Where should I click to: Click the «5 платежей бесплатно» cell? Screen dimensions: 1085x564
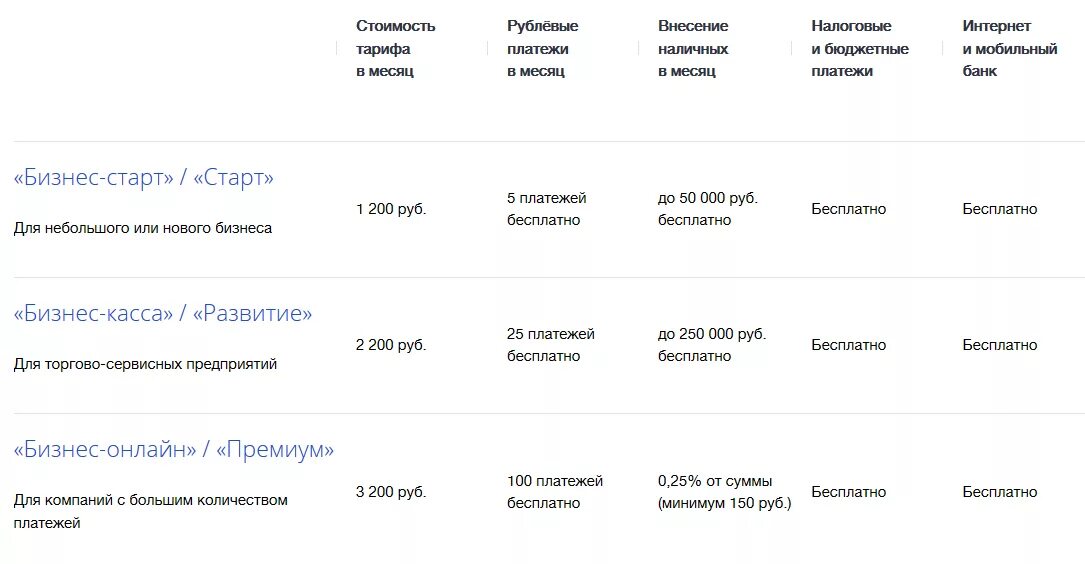(546, 209)
